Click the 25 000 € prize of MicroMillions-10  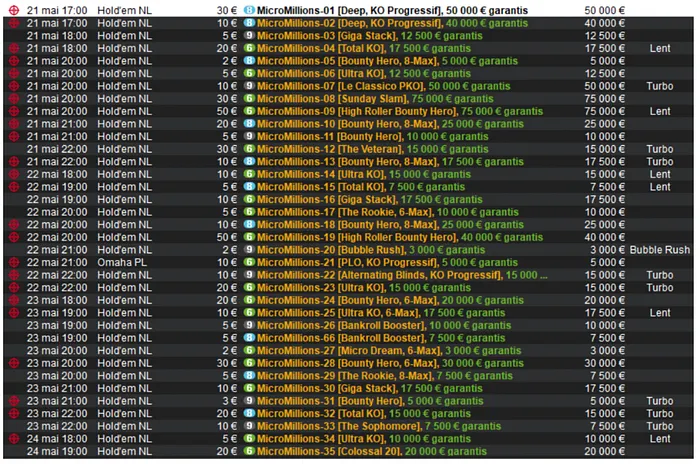click(x=604, y=124)
